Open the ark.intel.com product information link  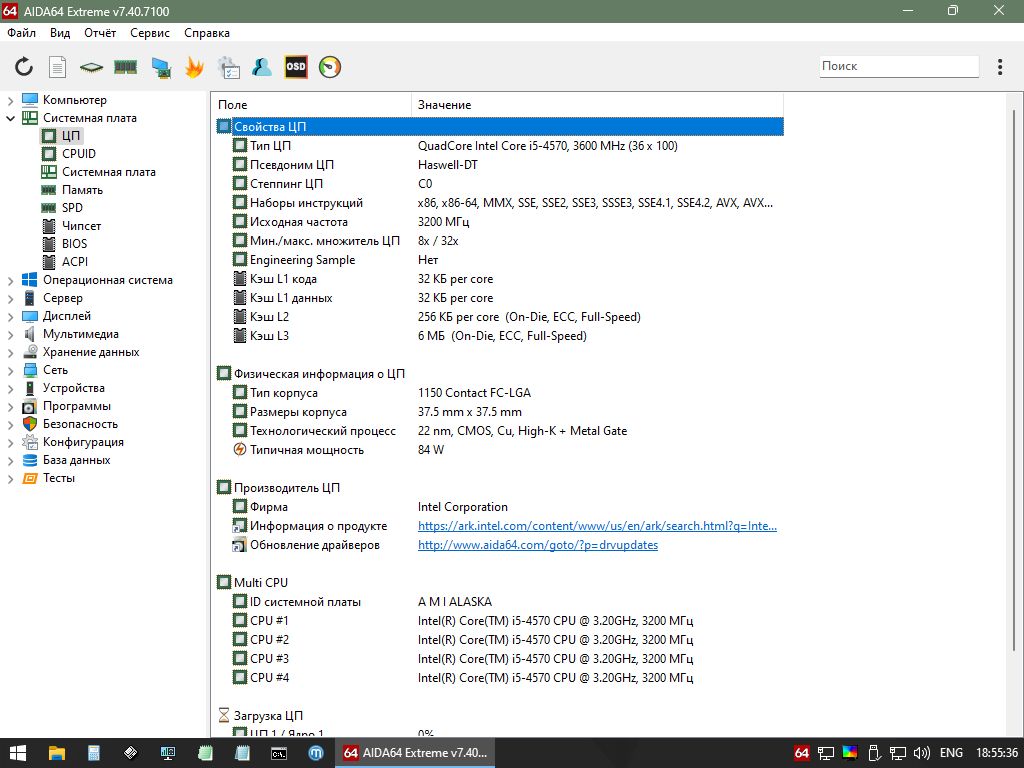click(x=597, y=526)
